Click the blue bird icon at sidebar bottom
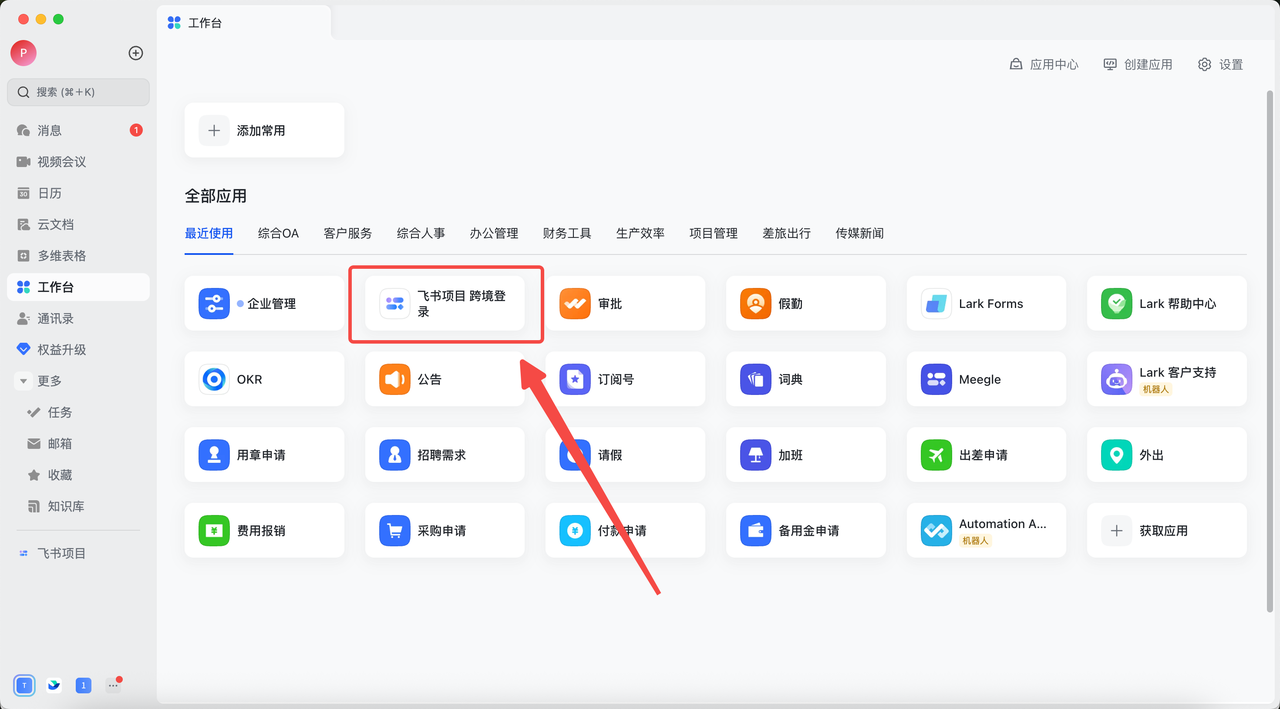Image resolution: width=1280 pixels, height=709 pixels. (x=54, y=685)
